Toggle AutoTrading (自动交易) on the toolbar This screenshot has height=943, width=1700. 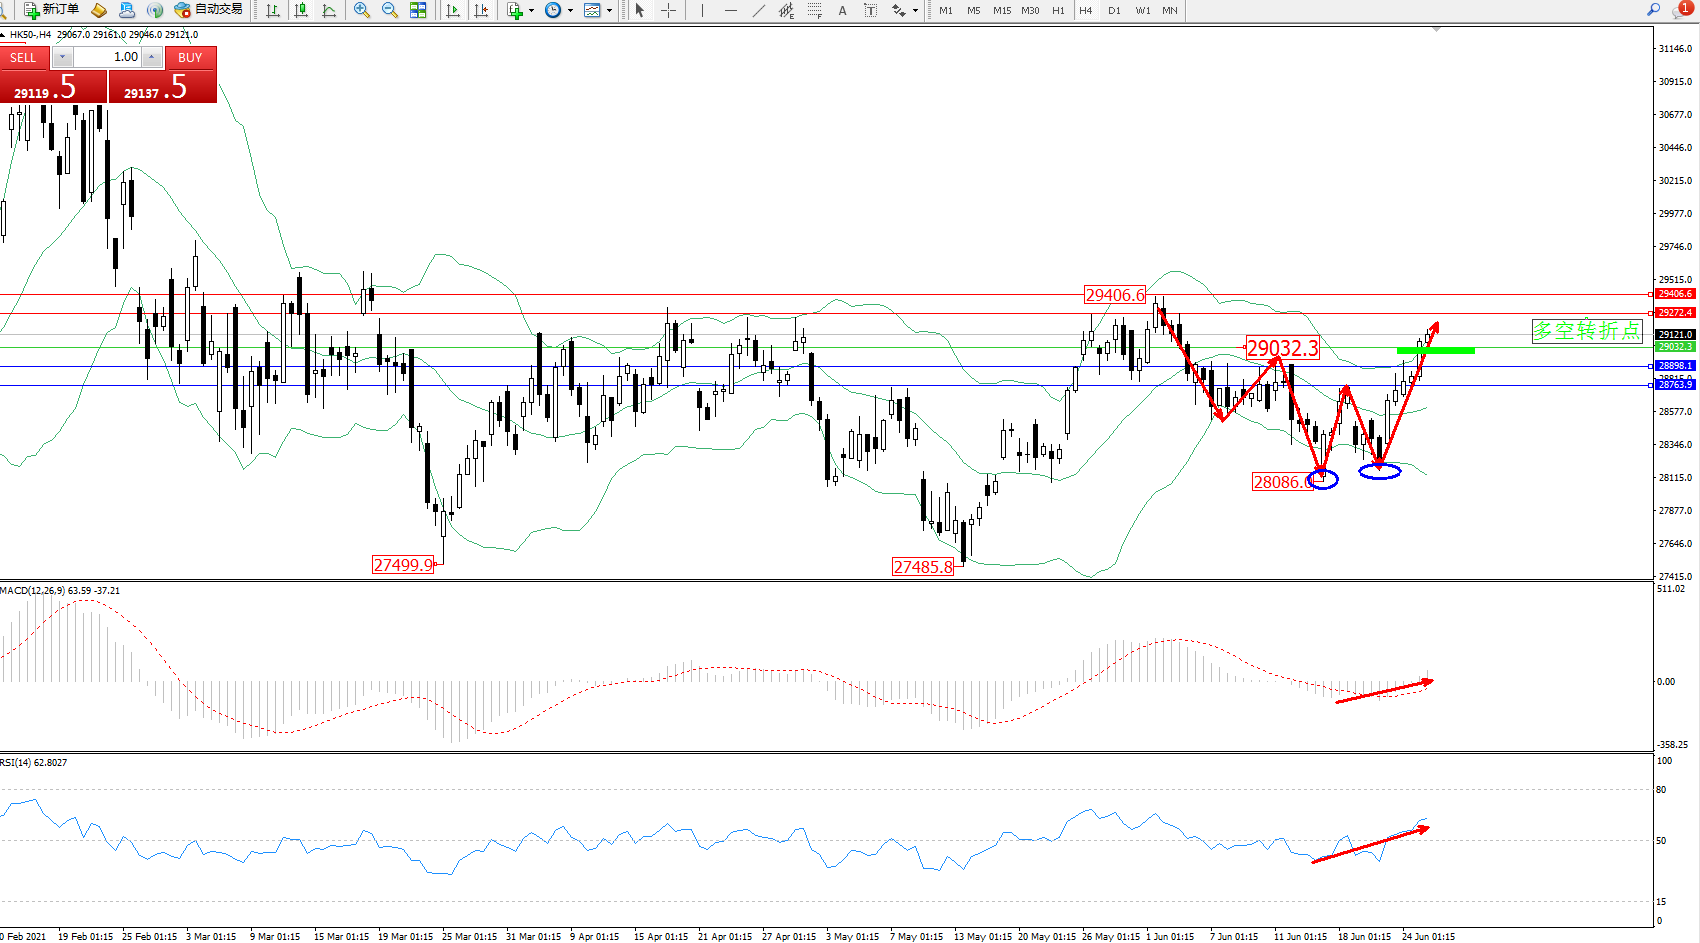(x=208, y=10)
